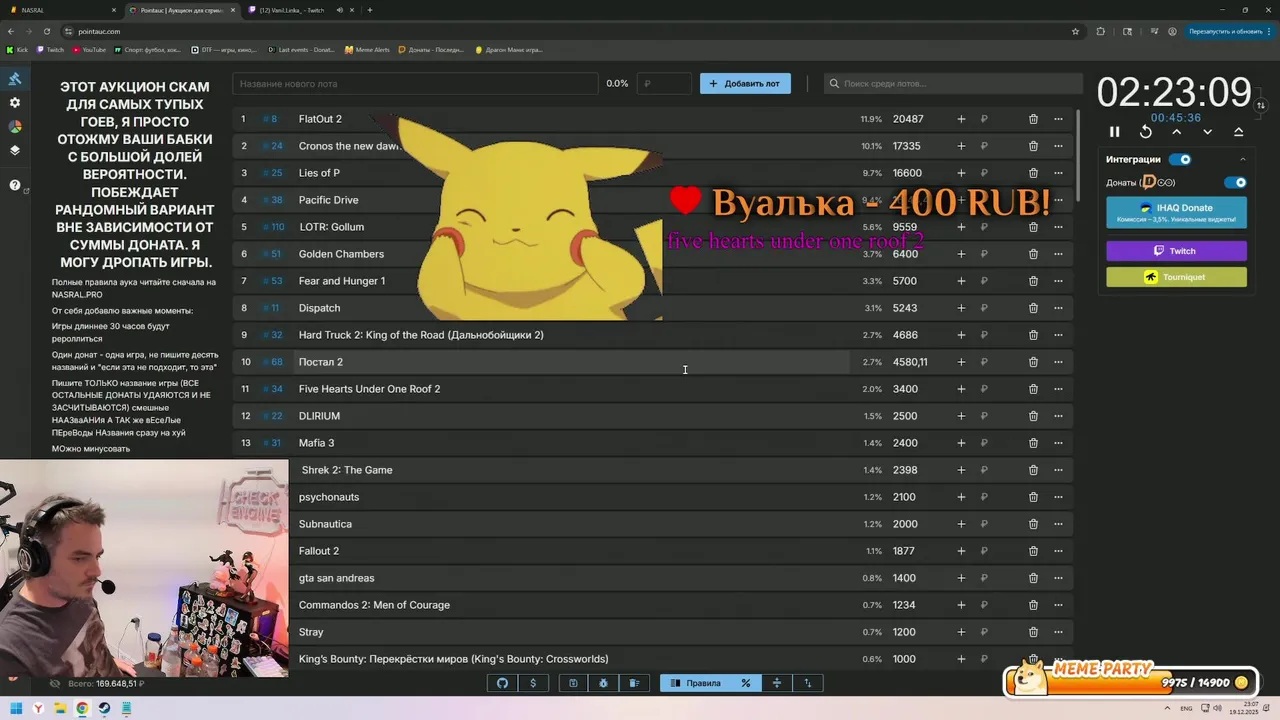The image size is (1280, 720).
Task: Toggle the Донаты switch
Action: click(x=1236, y=183)
